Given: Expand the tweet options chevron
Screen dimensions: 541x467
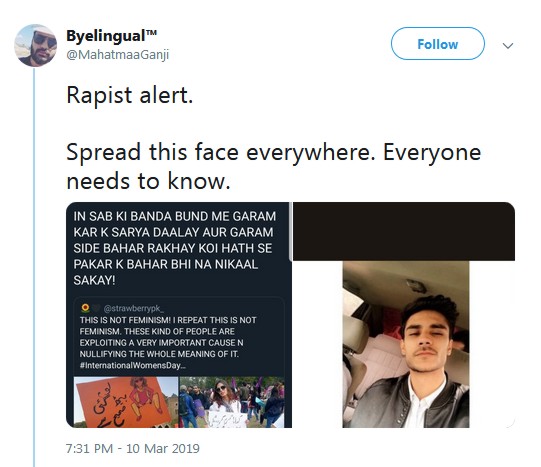Looking at the screenshot, I should (508, 46).
